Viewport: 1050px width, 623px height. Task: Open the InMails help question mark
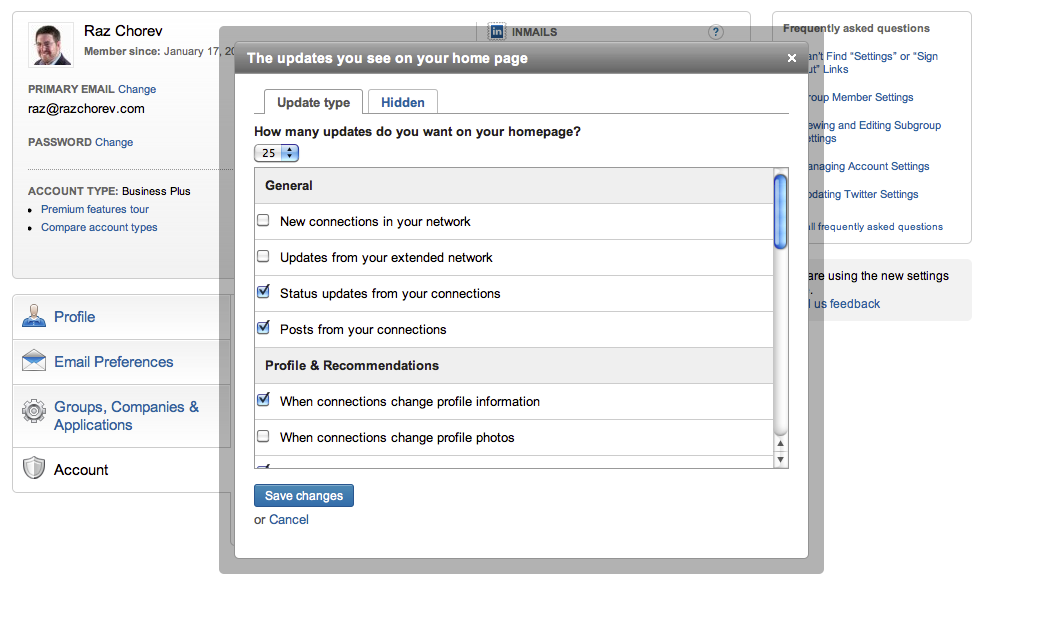pos(716,32)
